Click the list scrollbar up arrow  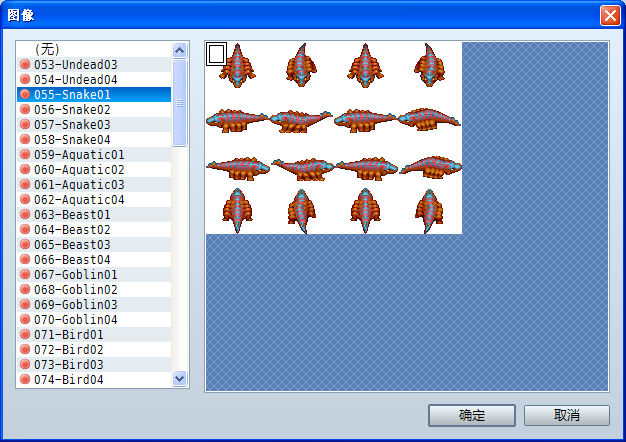point(180,50)
